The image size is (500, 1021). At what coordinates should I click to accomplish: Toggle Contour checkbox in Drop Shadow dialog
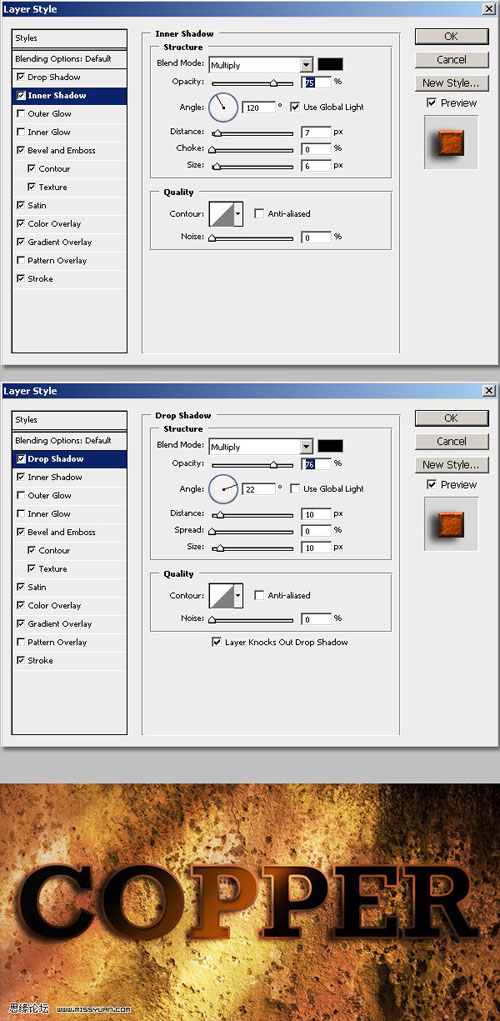point(32,550)
